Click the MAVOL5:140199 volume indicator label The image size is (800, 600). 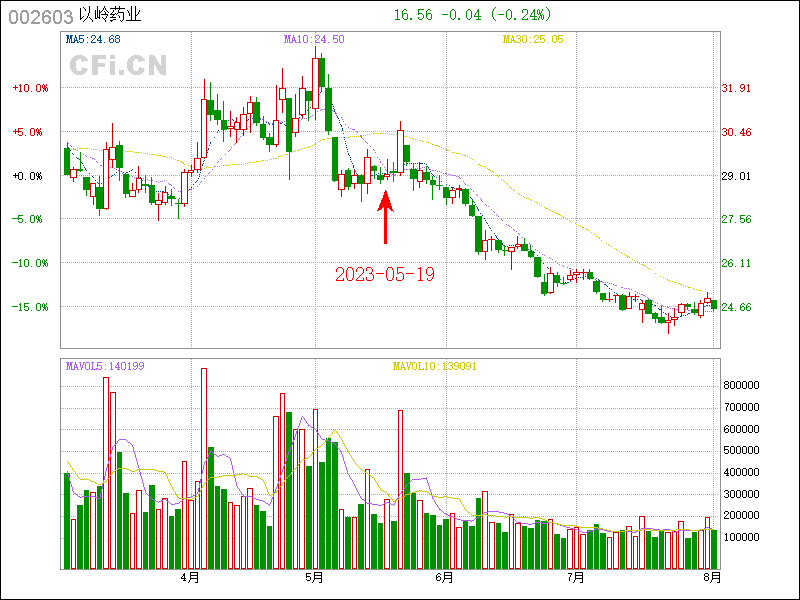point(104,366)
